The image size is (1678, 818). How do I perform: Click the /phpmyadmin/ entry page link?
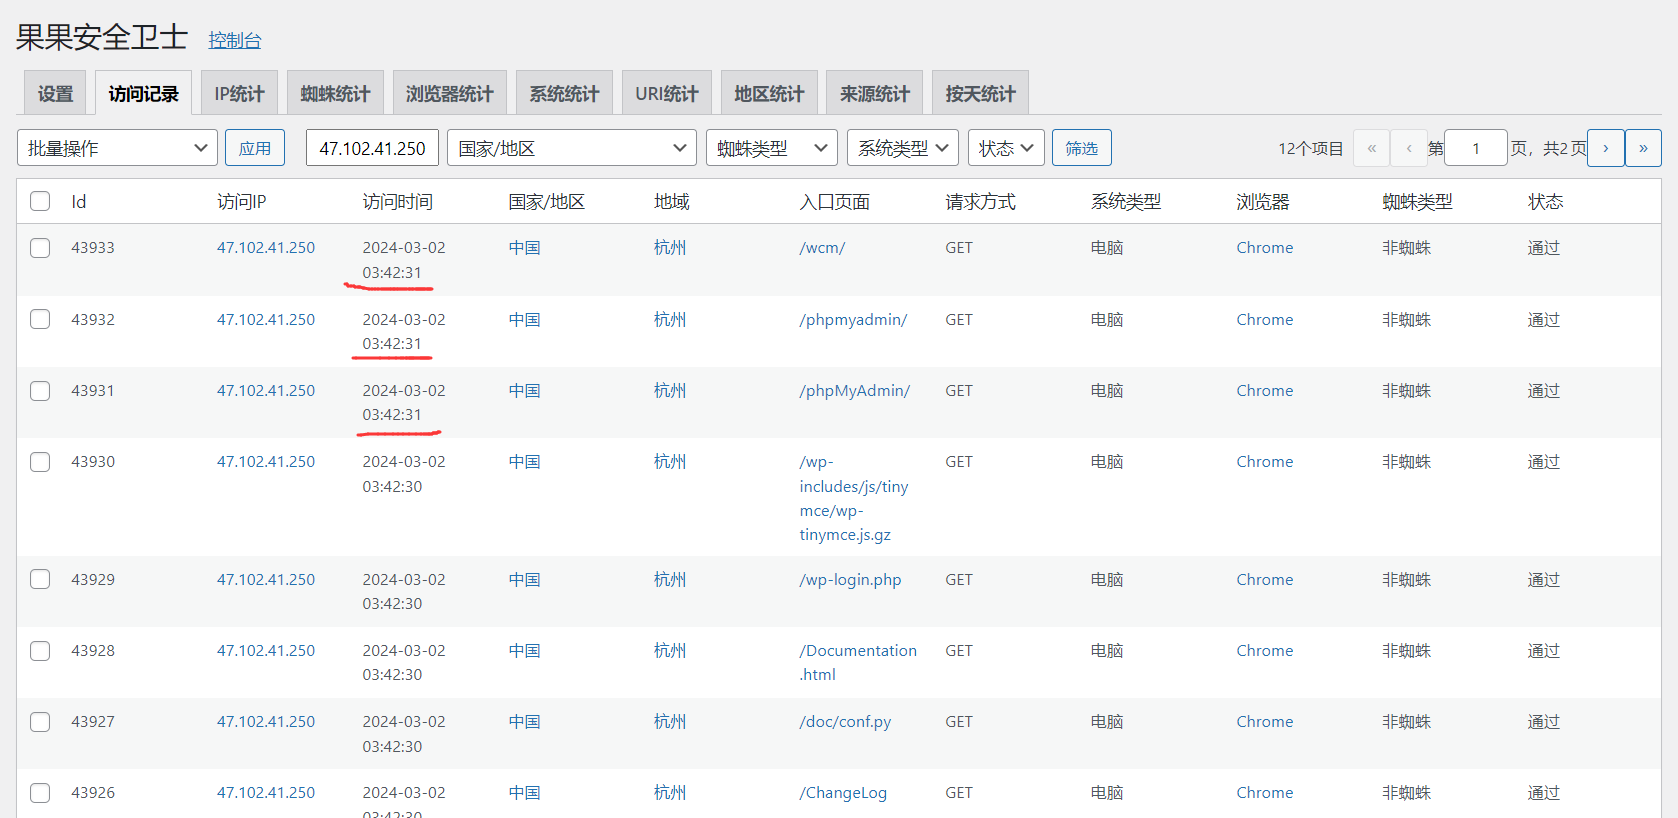click(x=853, y=320)
